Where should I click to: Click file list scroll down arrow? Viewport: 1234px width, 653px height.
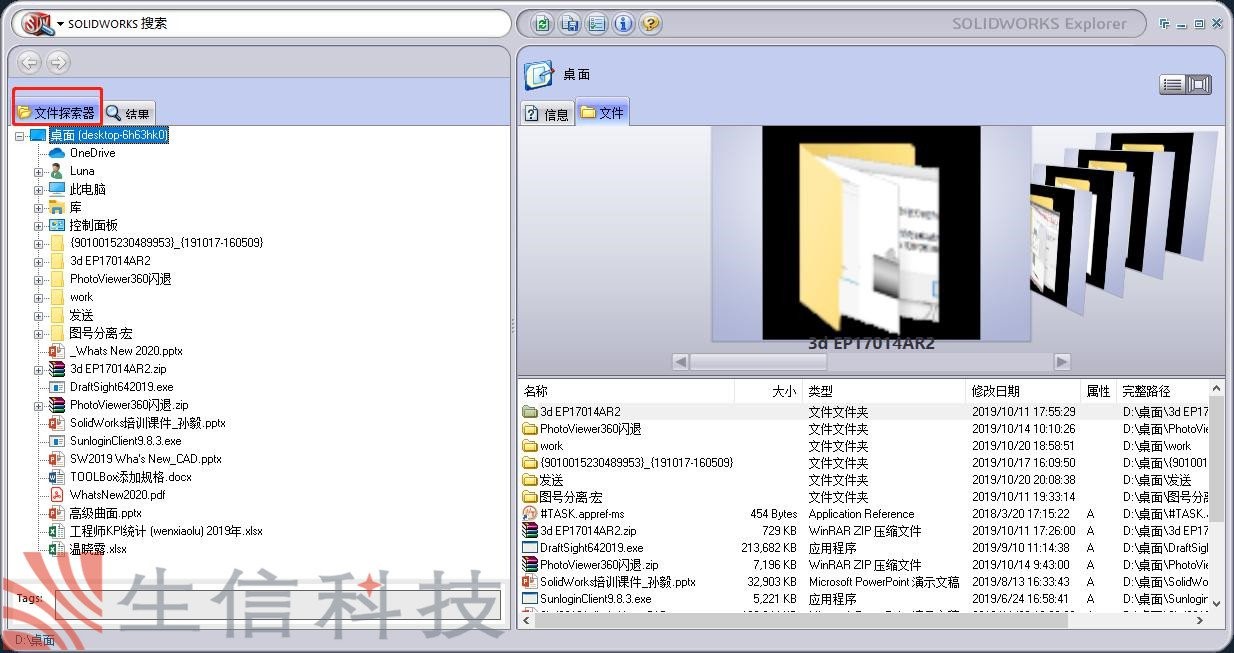pyautogui.click(x=1216, y=603)
